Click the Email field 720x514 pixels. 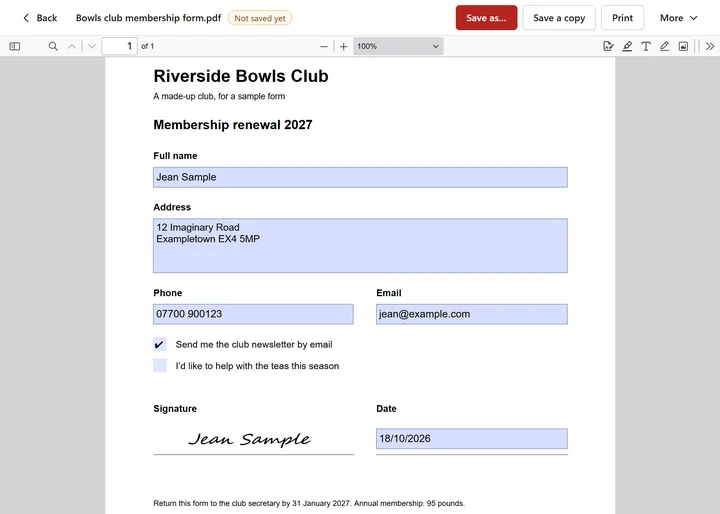pos(472,314)
